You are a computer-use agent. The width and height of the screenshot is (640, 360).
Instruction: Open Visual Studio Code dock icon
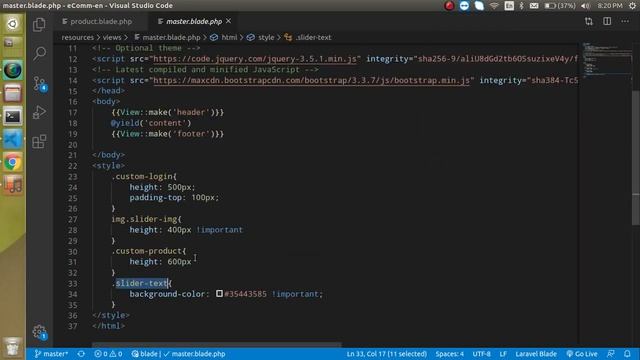point(13,140)
